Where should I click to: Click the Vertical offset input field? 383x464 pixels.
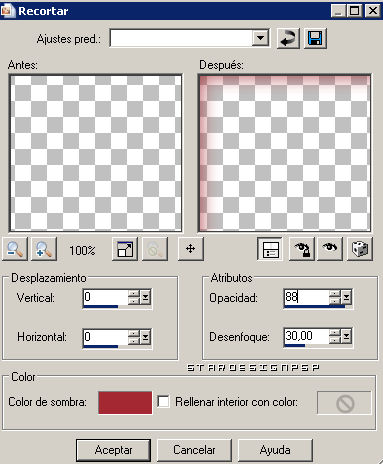[x=105, y=297]
